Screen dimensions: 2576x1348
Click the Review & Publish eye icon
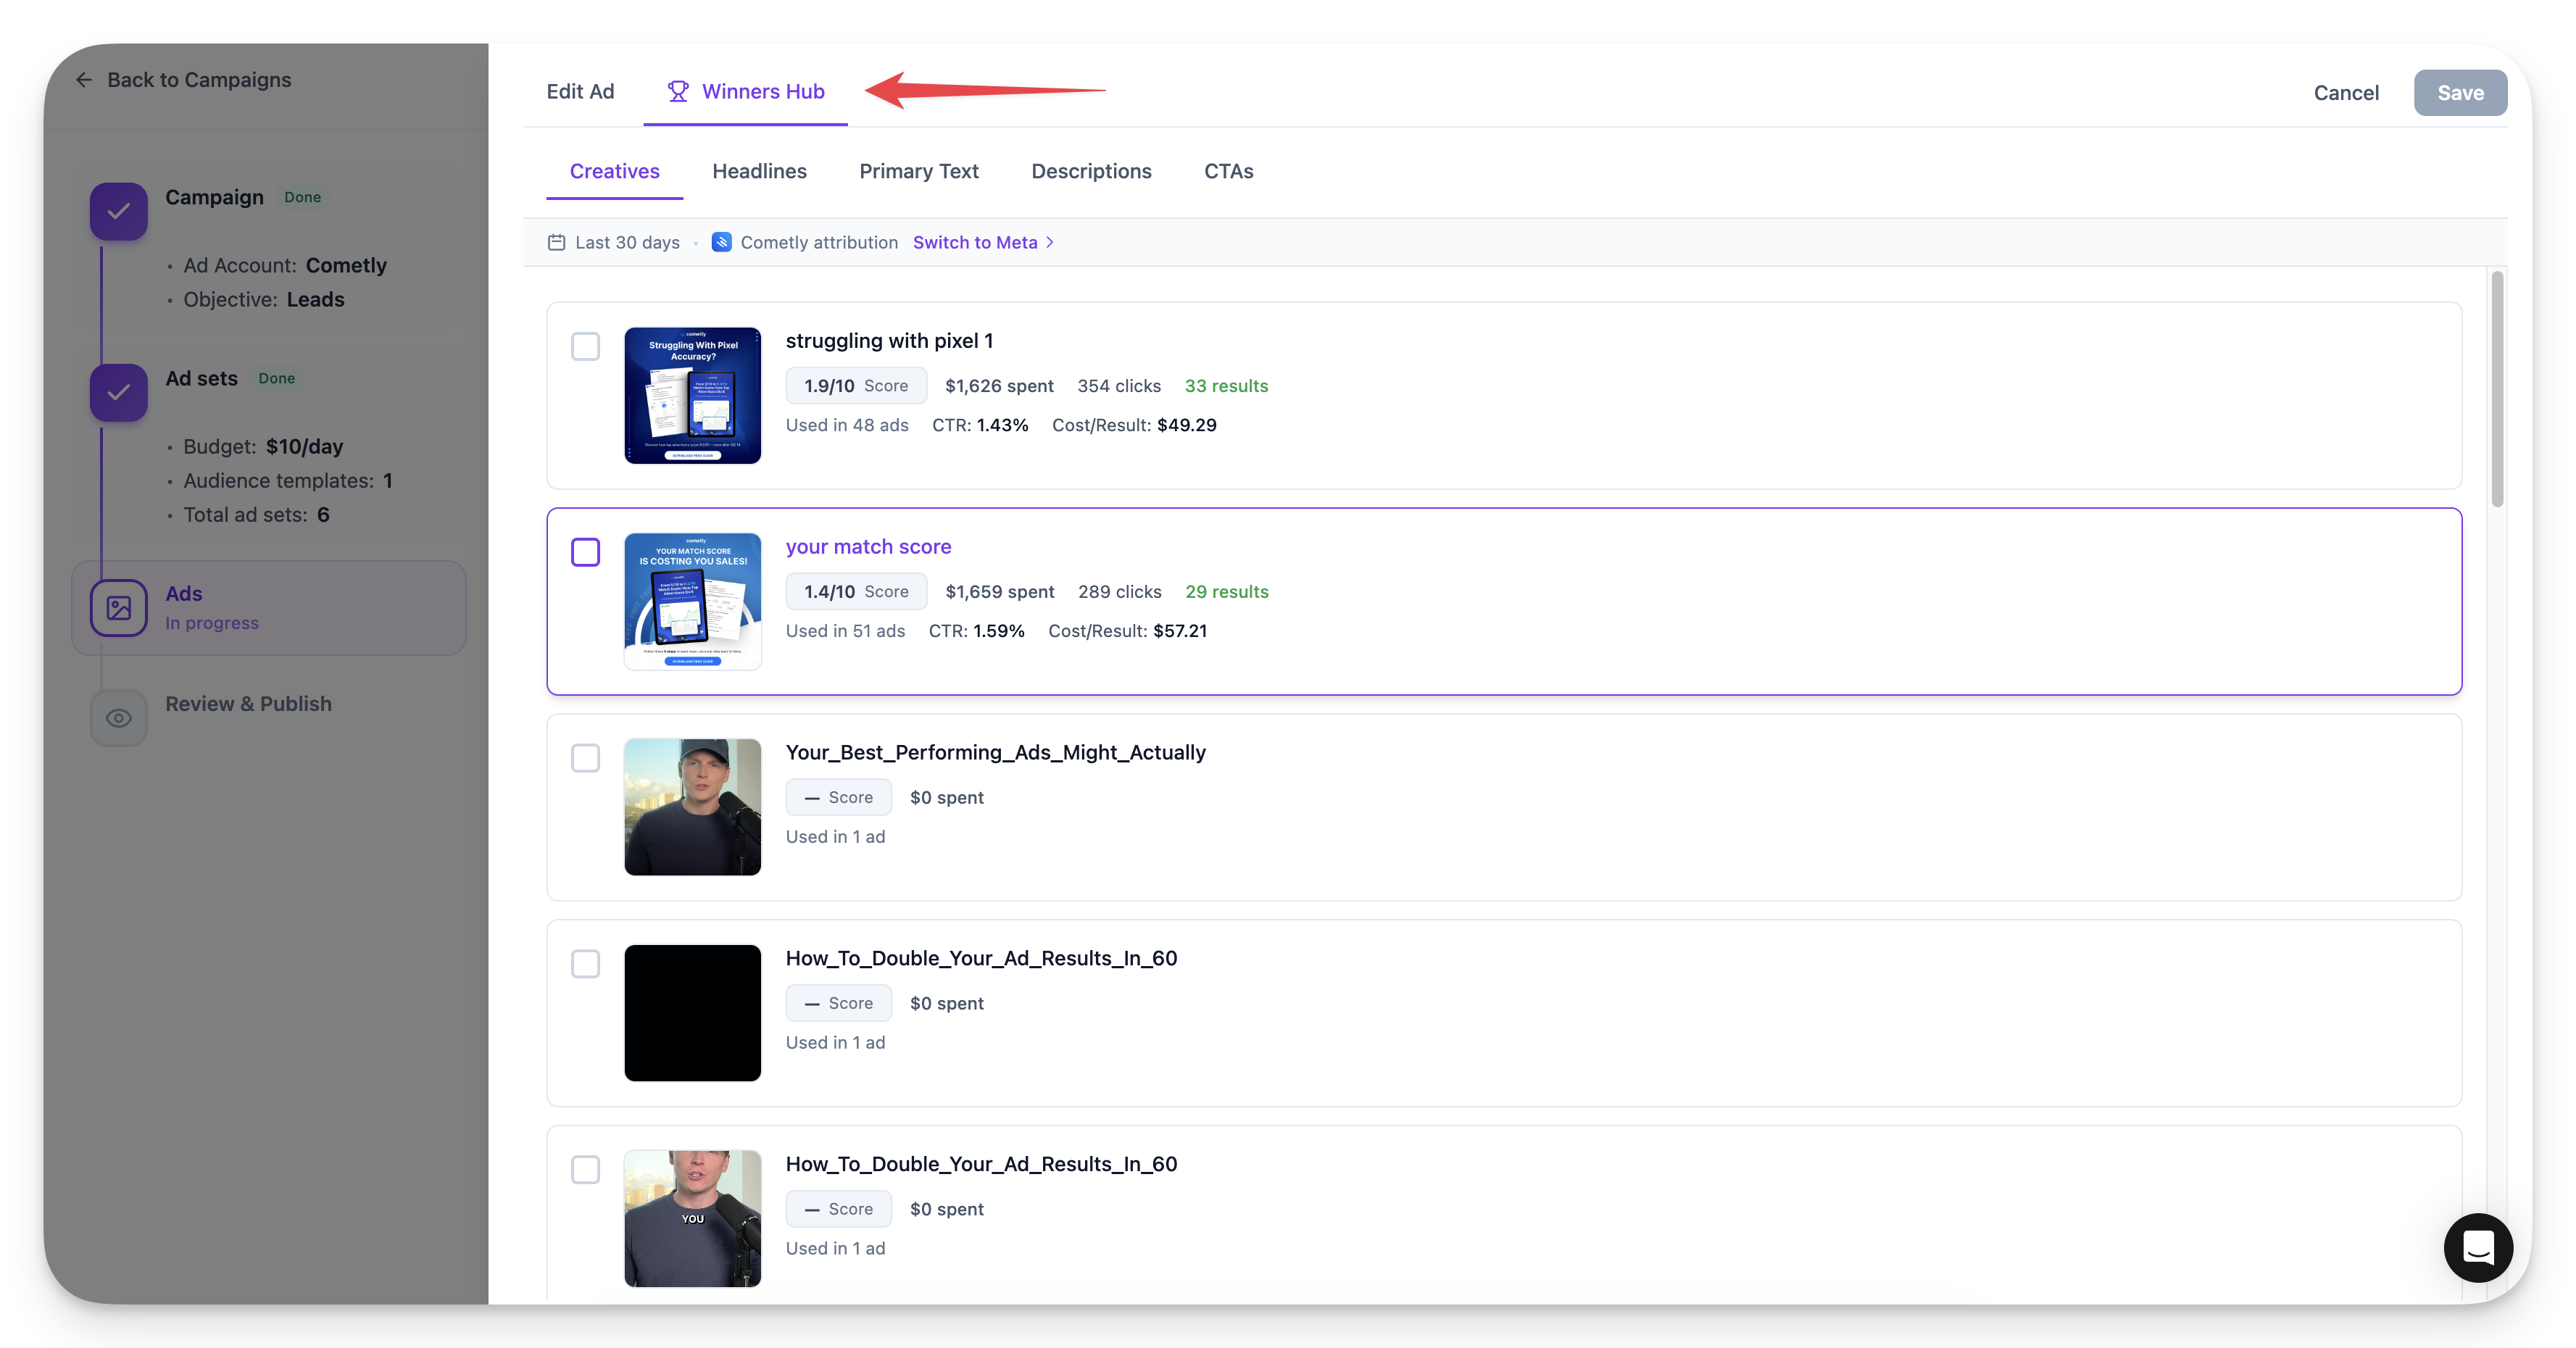click(119, 718)
